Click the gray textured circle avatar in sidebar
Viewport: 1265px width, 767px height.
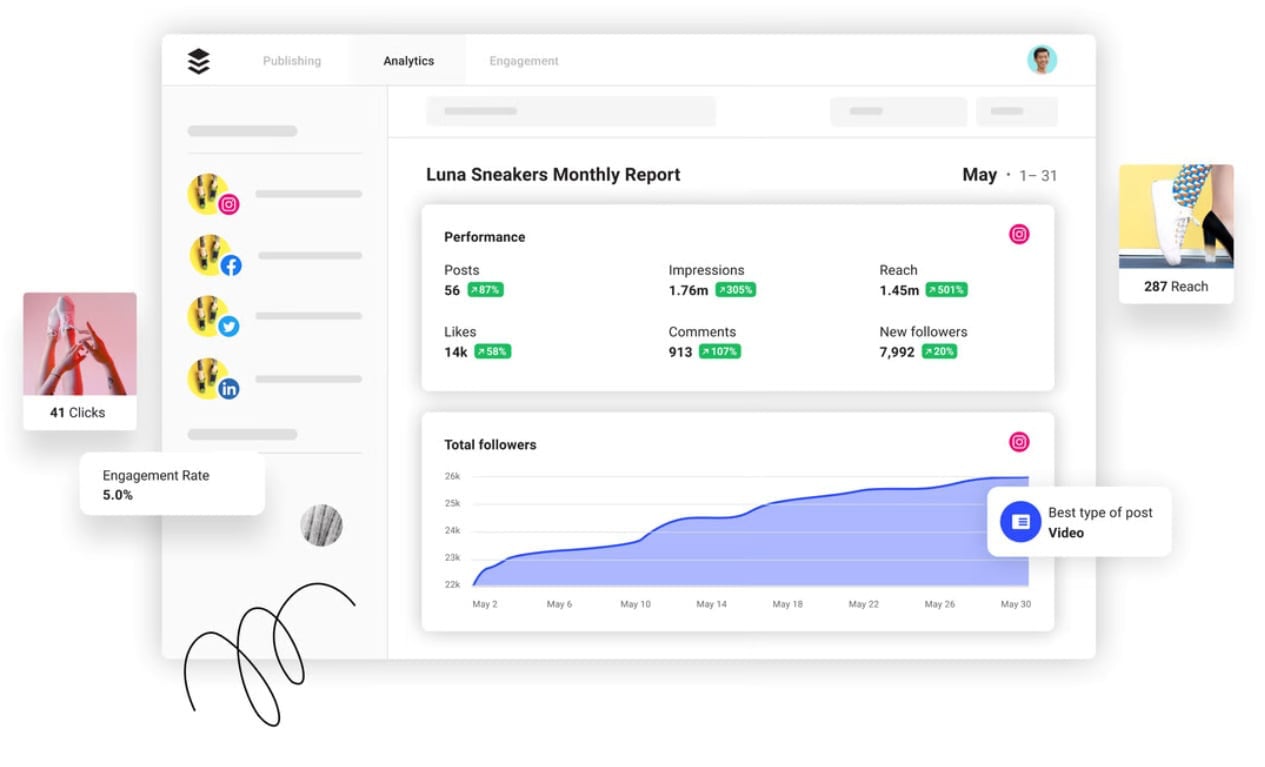click(322, 525)
